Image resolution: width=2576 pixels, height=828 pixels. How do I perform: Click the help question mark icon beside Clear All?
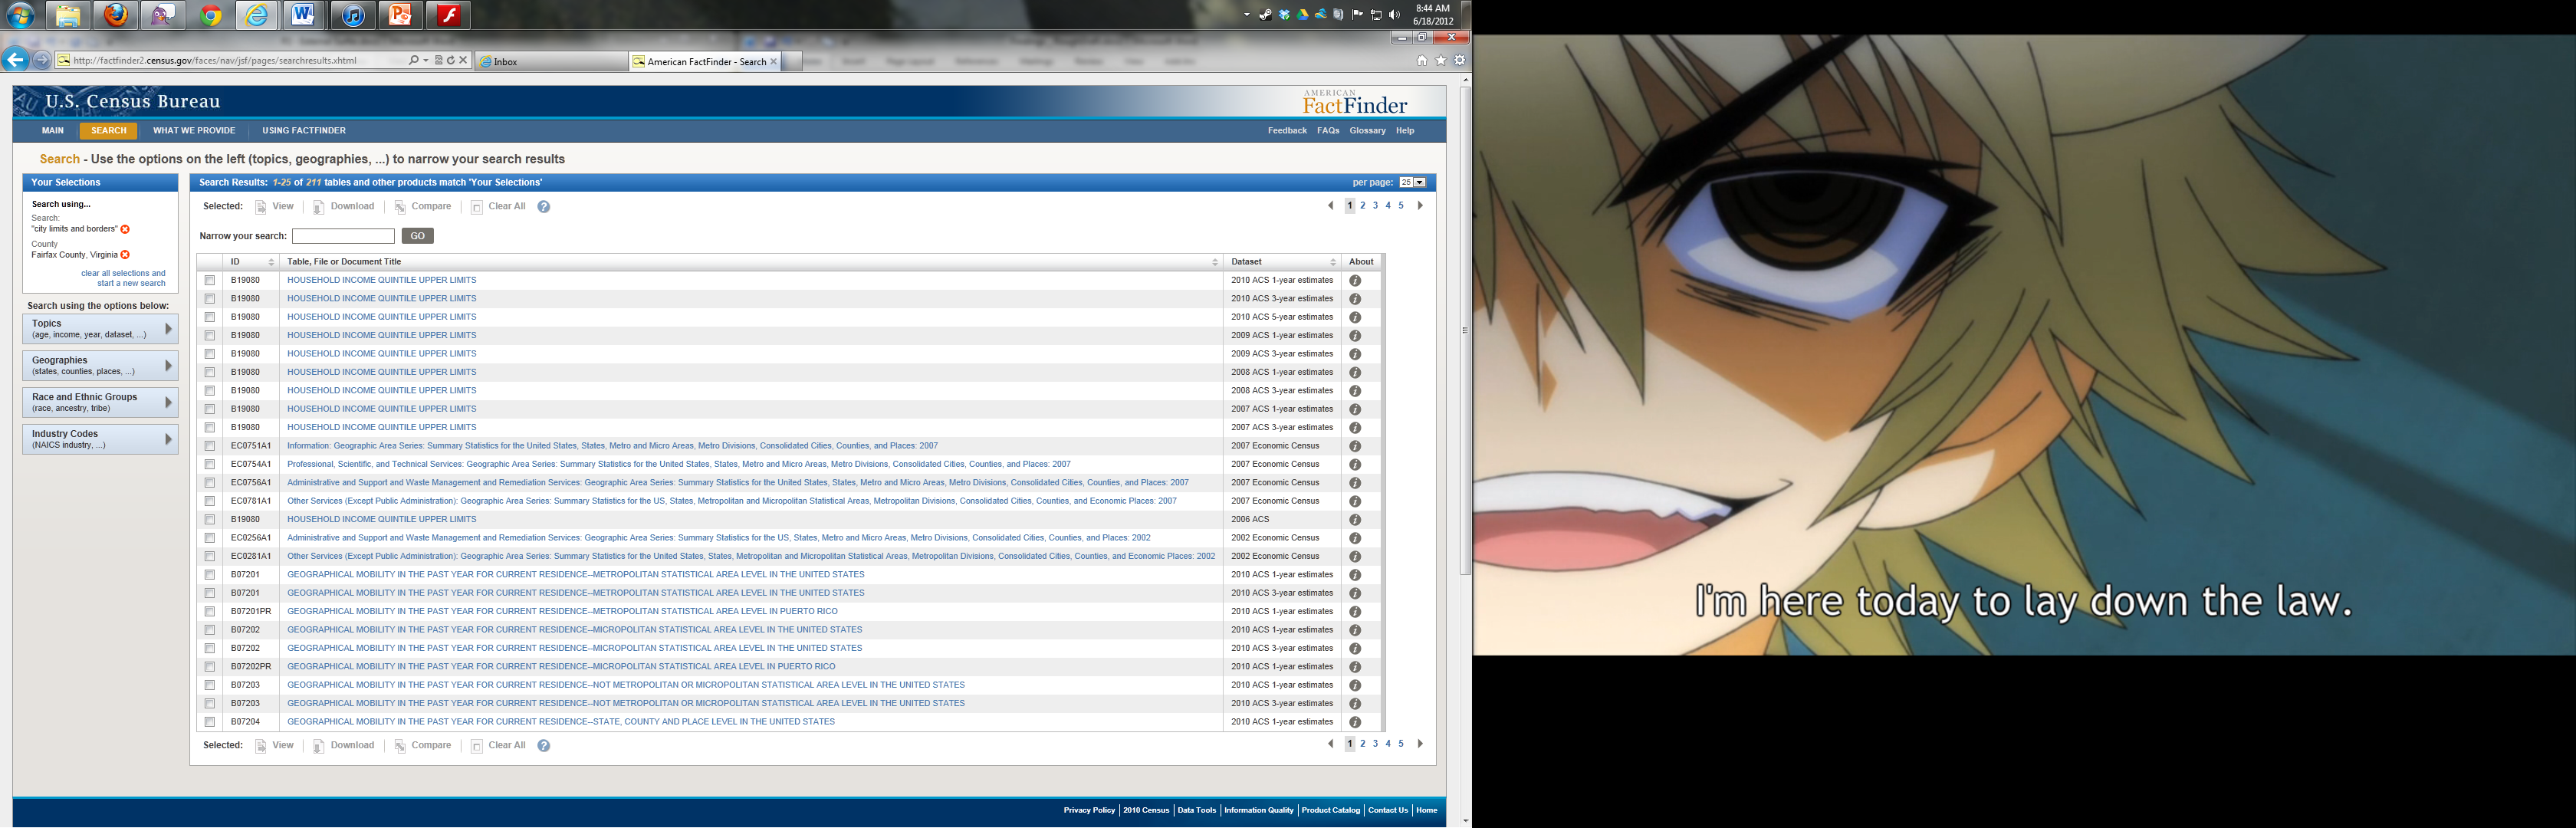[543, 207]
